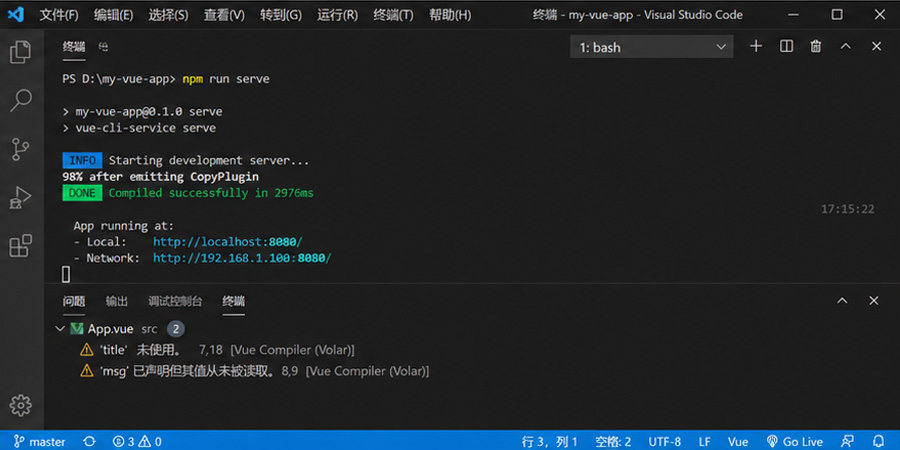Open the localhost:8080 link
The height and width of the screenshot is (450, 900).
pos(227,242)
